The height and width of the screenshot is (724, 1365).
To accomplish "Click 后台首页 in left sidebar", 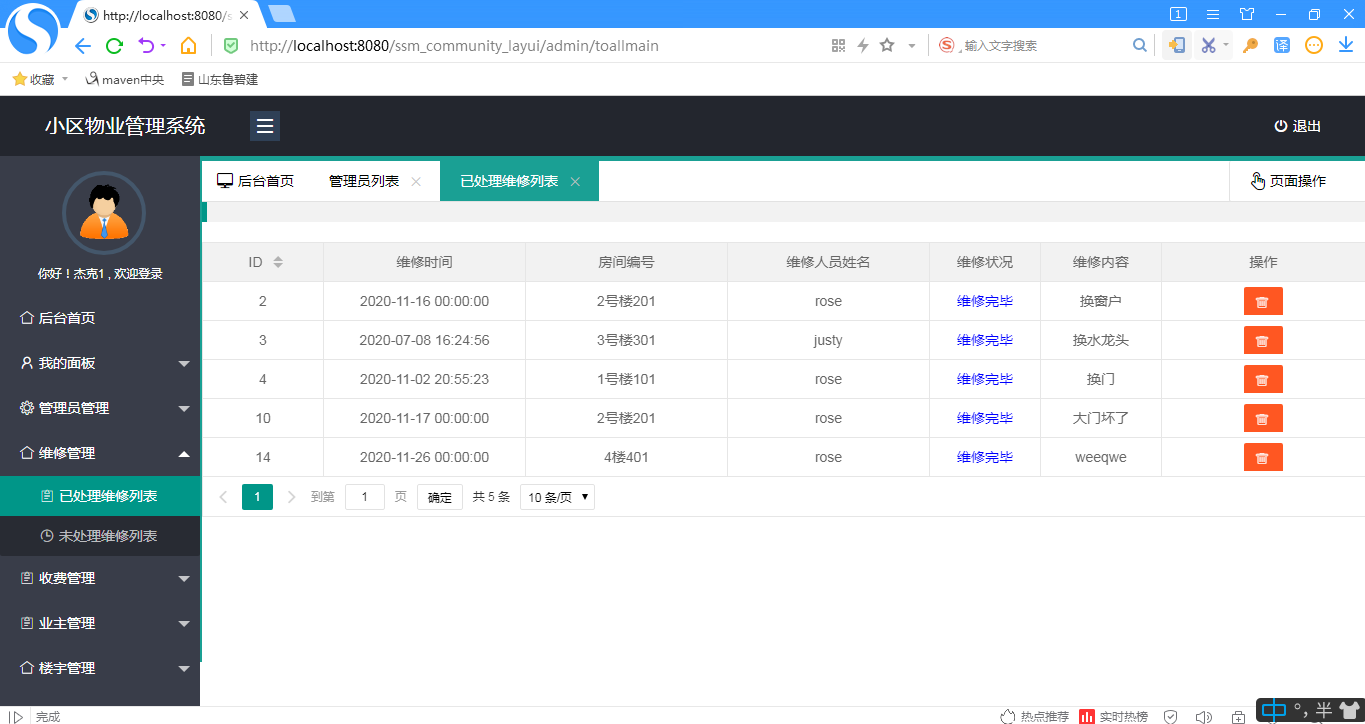I will point(100,318).
